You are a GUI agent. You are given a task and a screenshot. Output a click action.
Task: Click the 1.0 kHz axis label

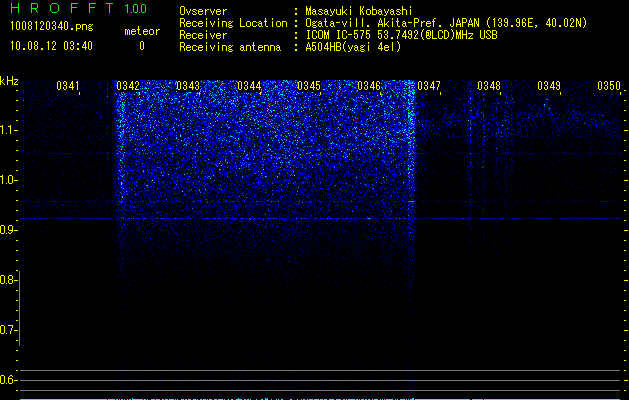coord(7,180)
